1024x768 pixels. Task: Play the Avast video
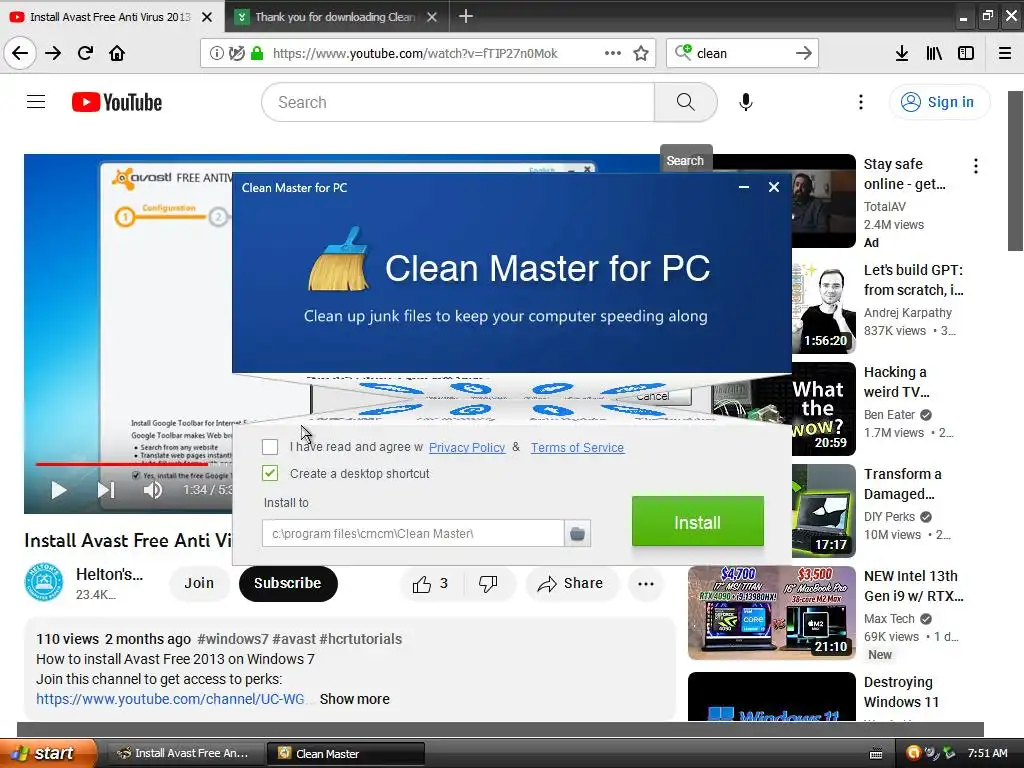(59, 490)
